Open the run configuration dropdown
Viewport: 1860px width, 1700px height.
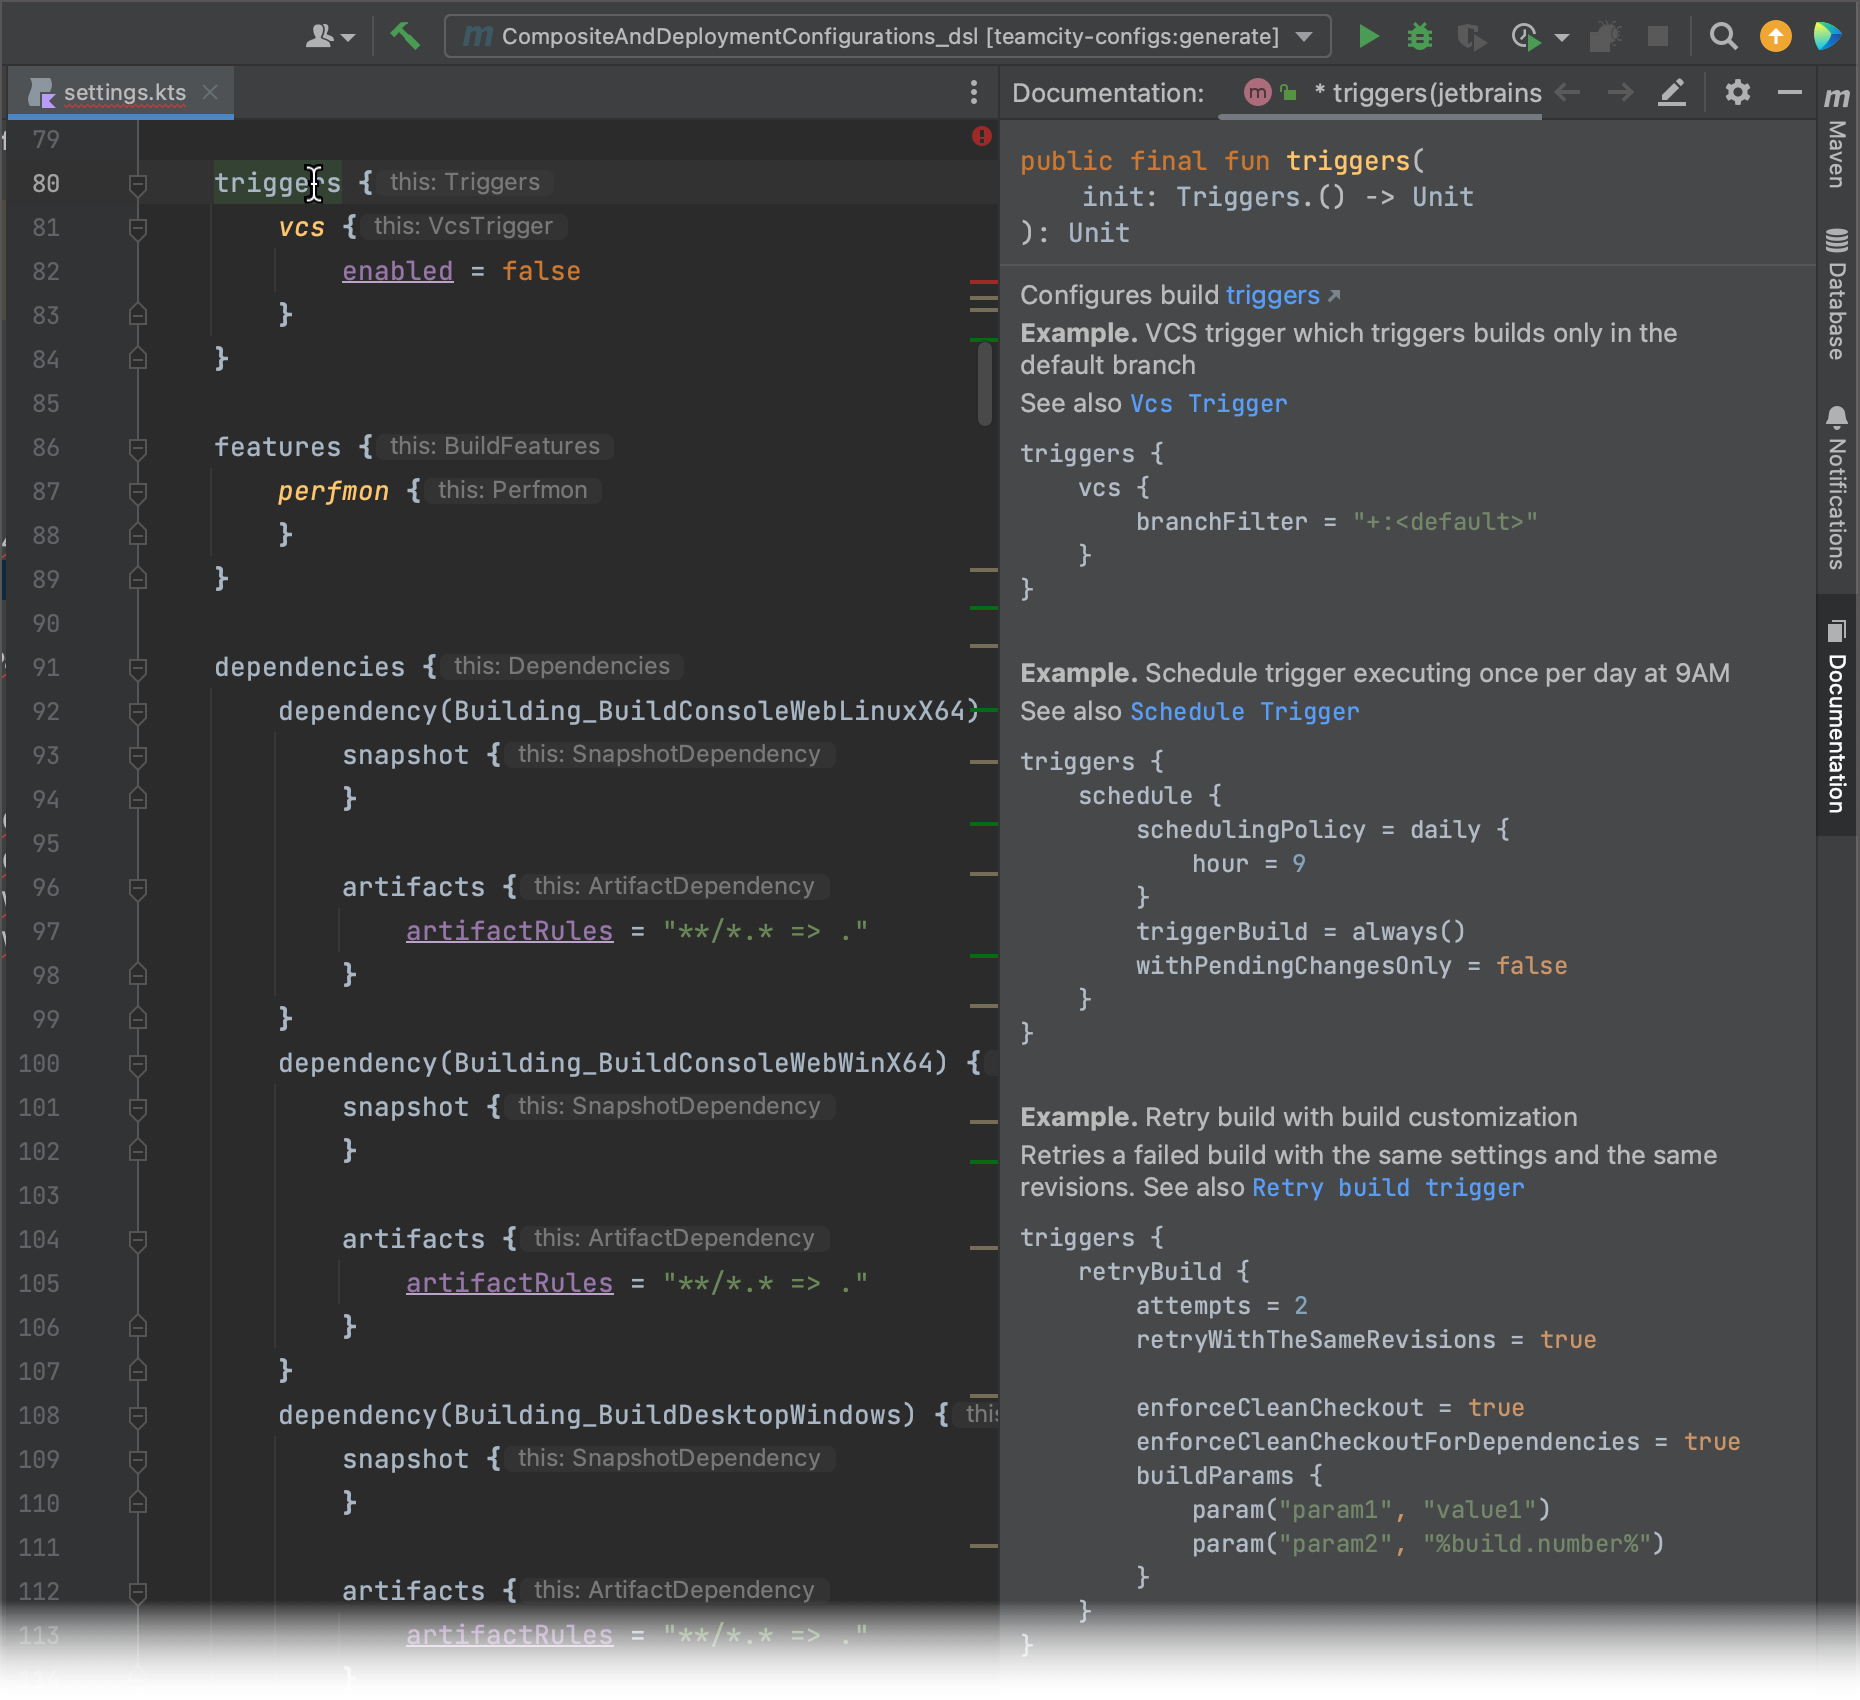[x=1303, y=36]
